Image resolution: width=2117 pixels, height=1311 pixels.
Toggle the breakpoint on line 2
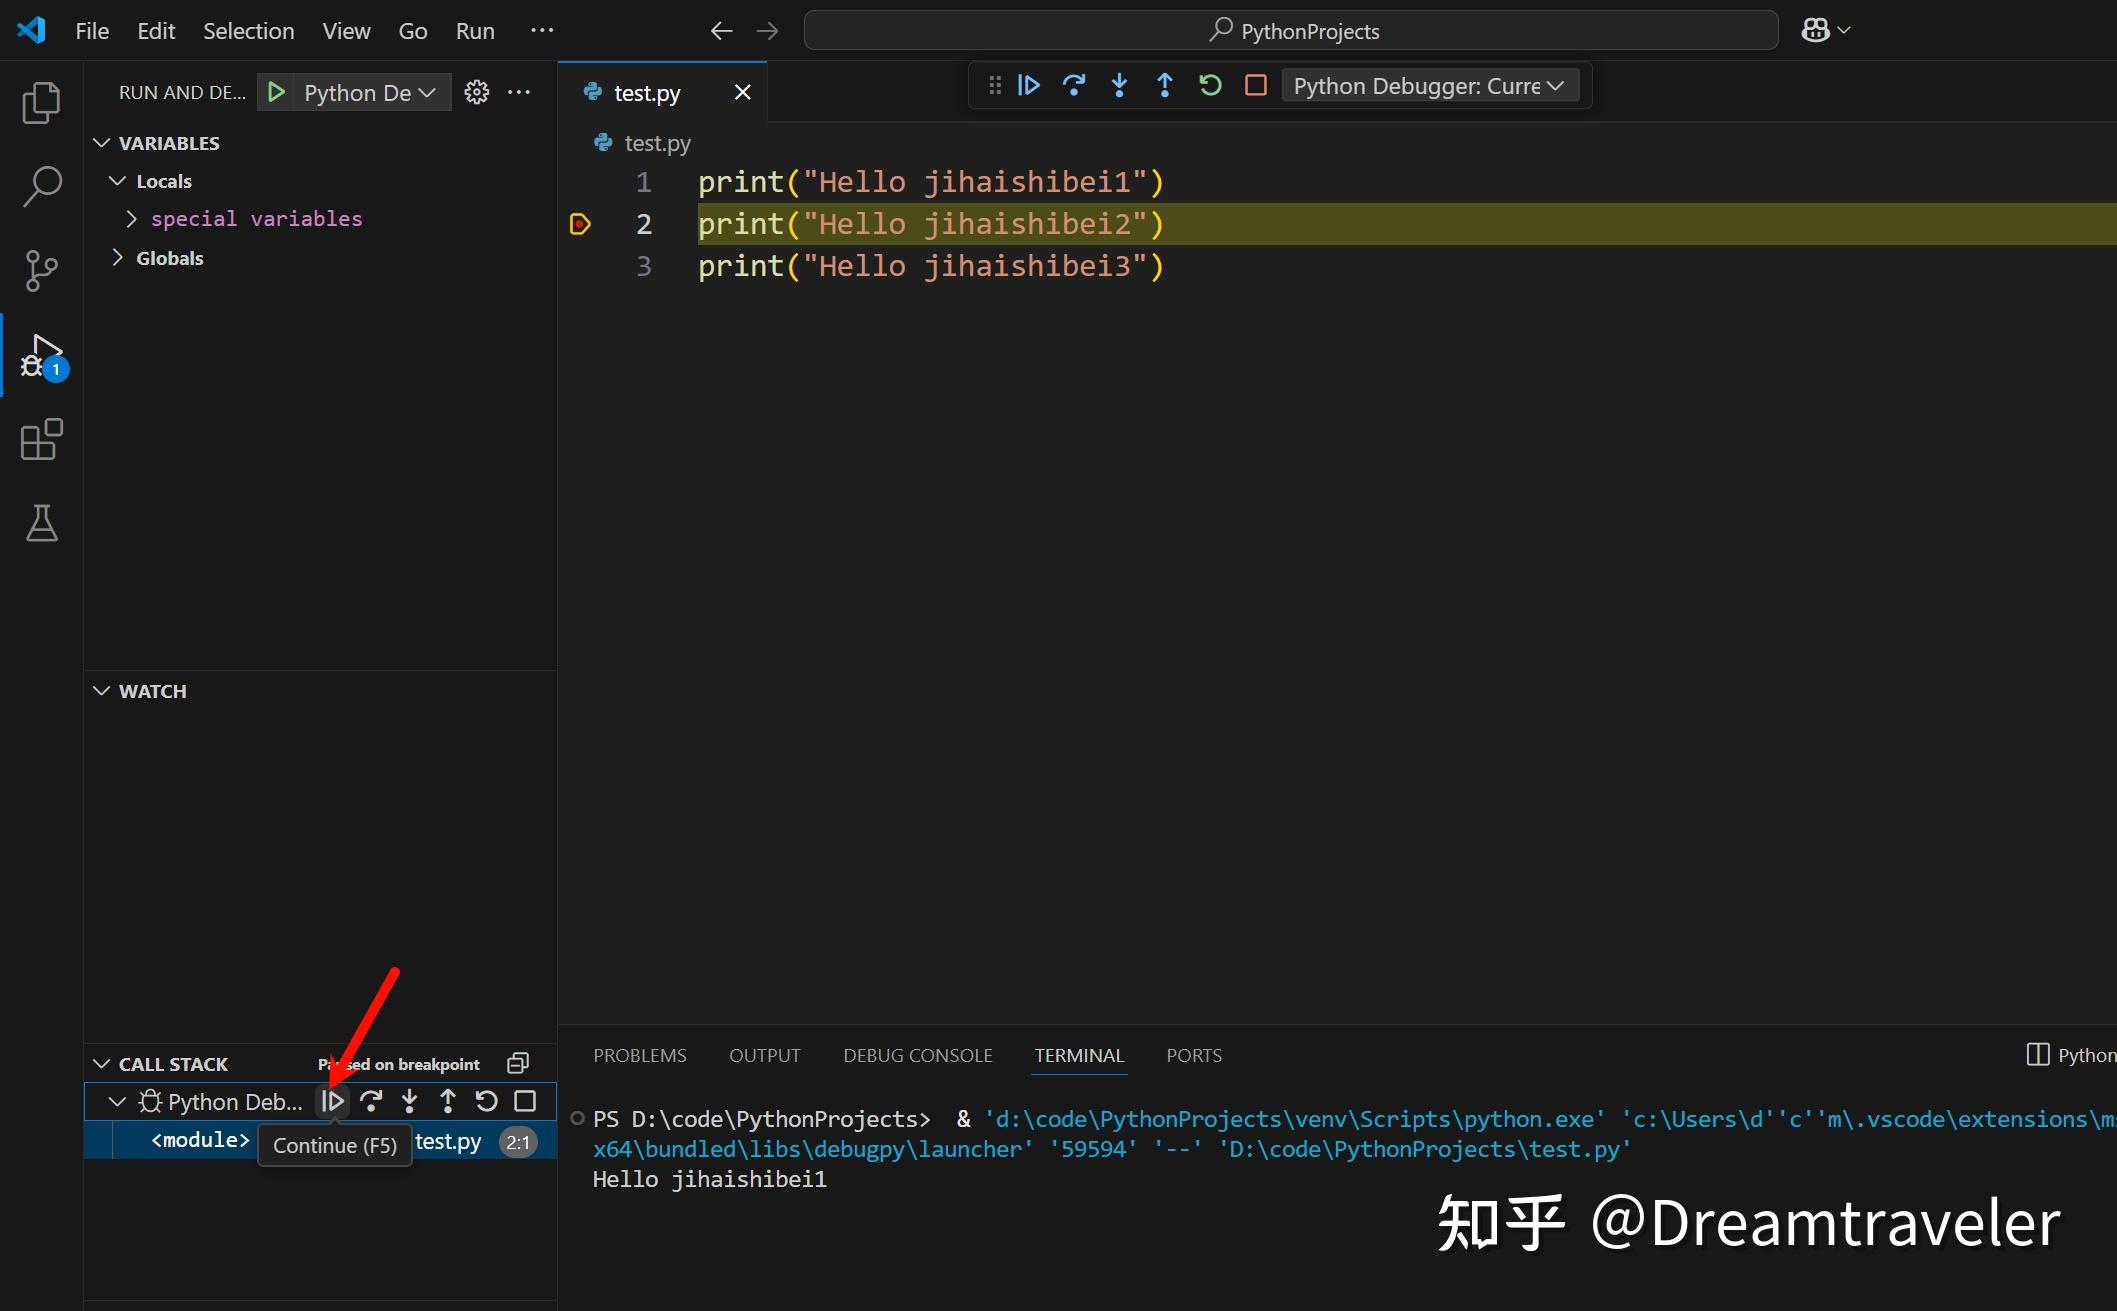click(x=580, y=223)
